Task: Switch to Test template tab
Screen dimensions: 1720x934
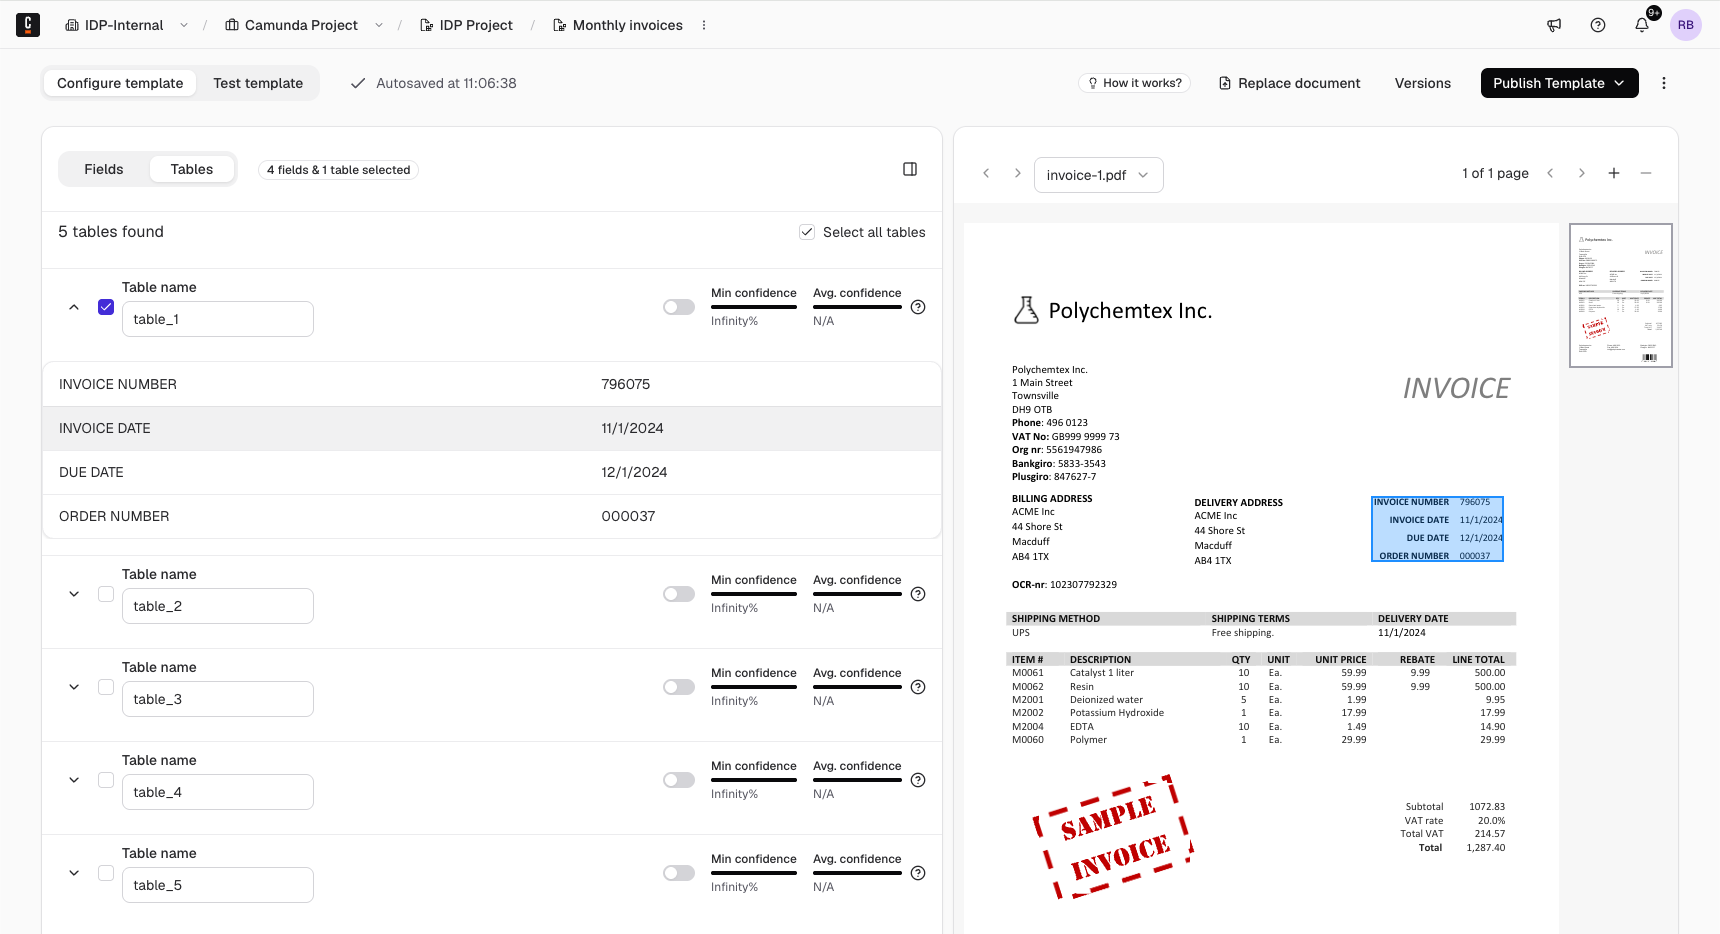Action: point(258,83)
